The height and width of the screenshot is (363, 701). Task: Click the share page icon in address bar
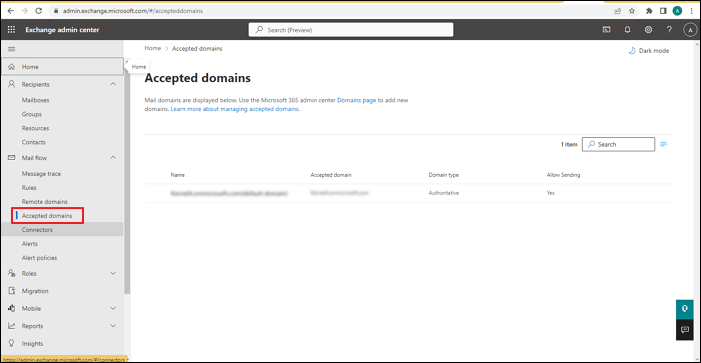[x=618, y=11]
